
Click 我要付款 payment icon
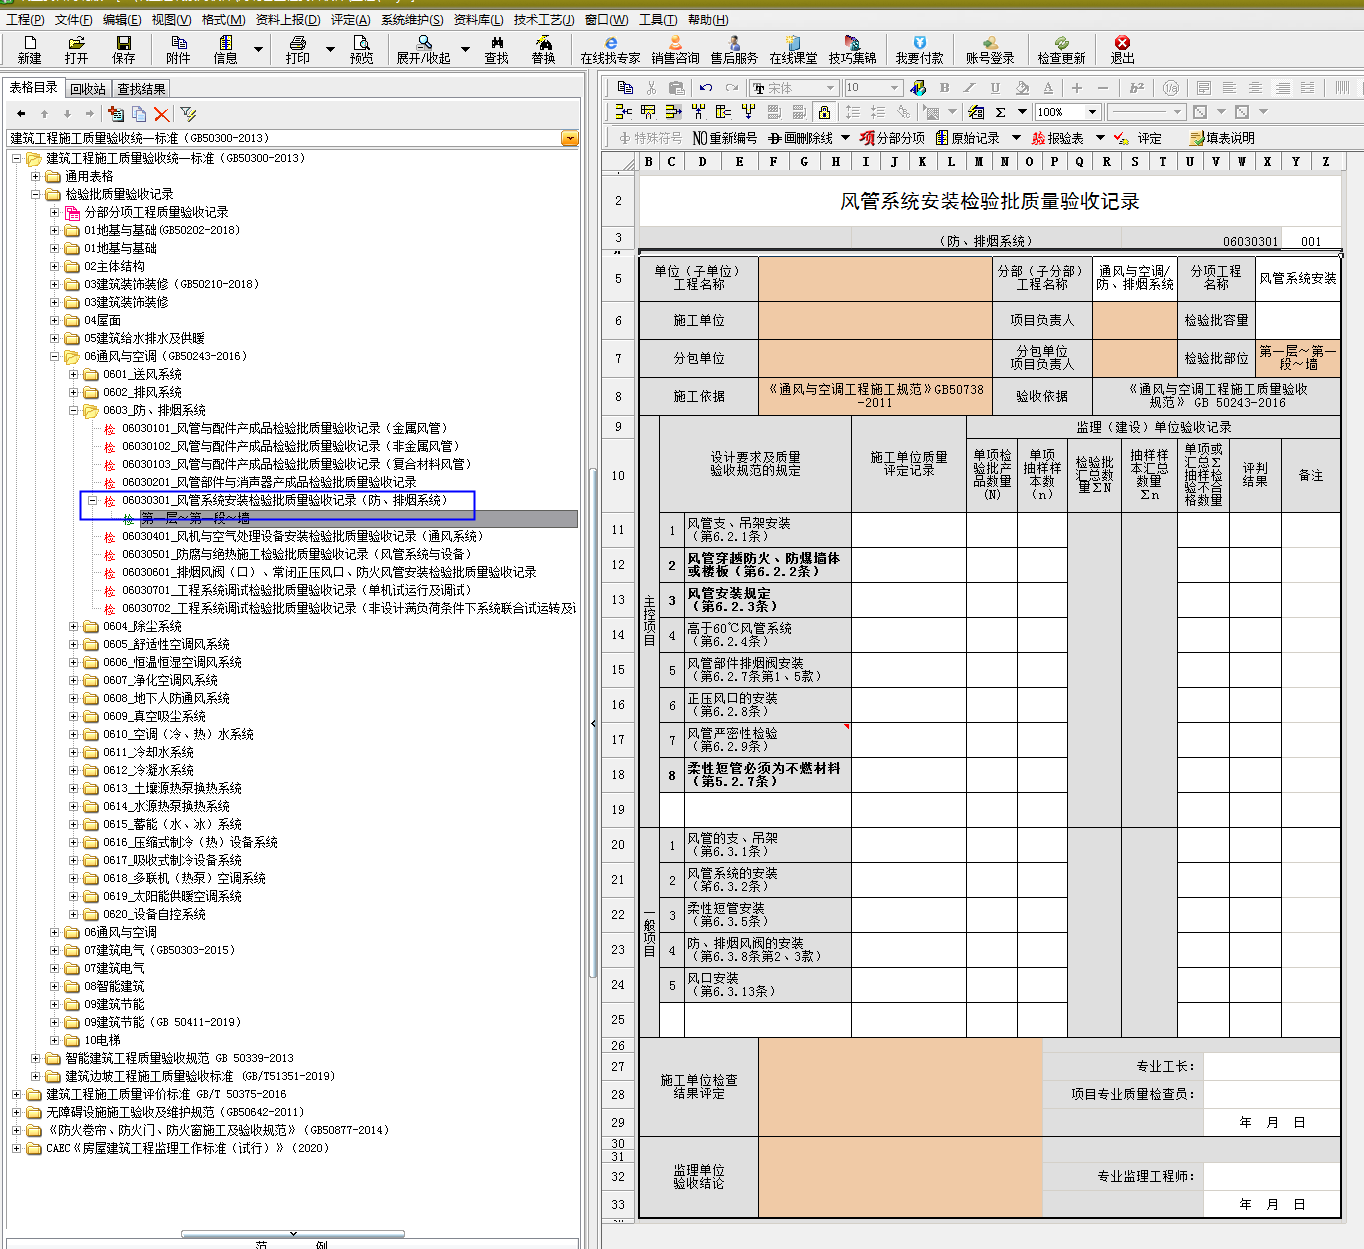coord(919,49)
